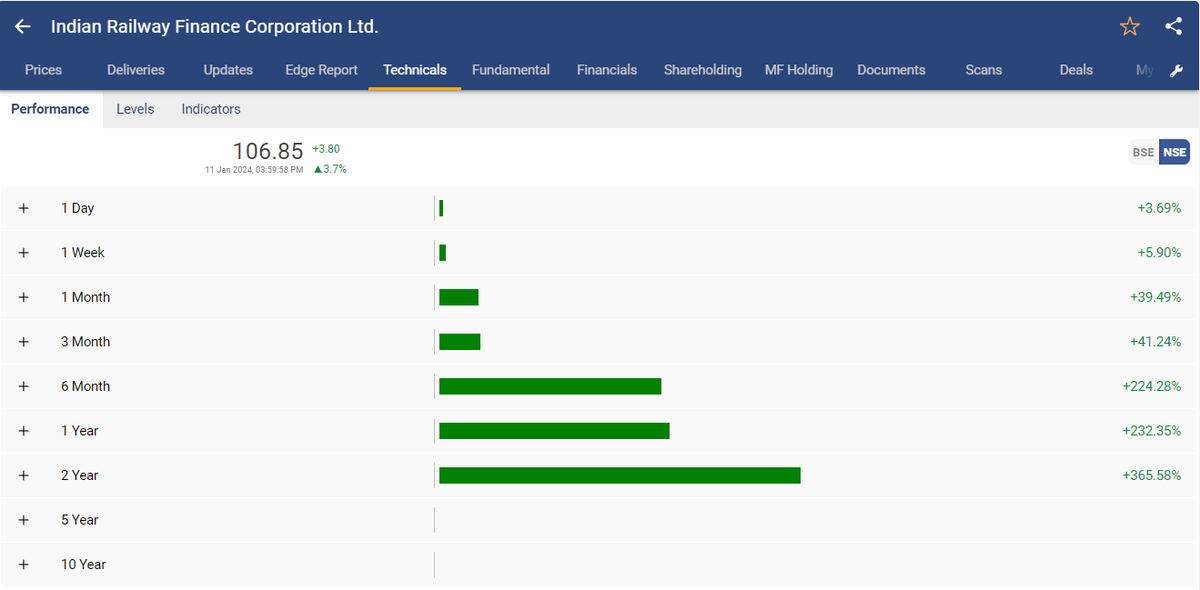Image resolution: width=1200 pixels, height=590 pixels.
Task: Click the 1 Year green performance bar
Action: (554, 431)
